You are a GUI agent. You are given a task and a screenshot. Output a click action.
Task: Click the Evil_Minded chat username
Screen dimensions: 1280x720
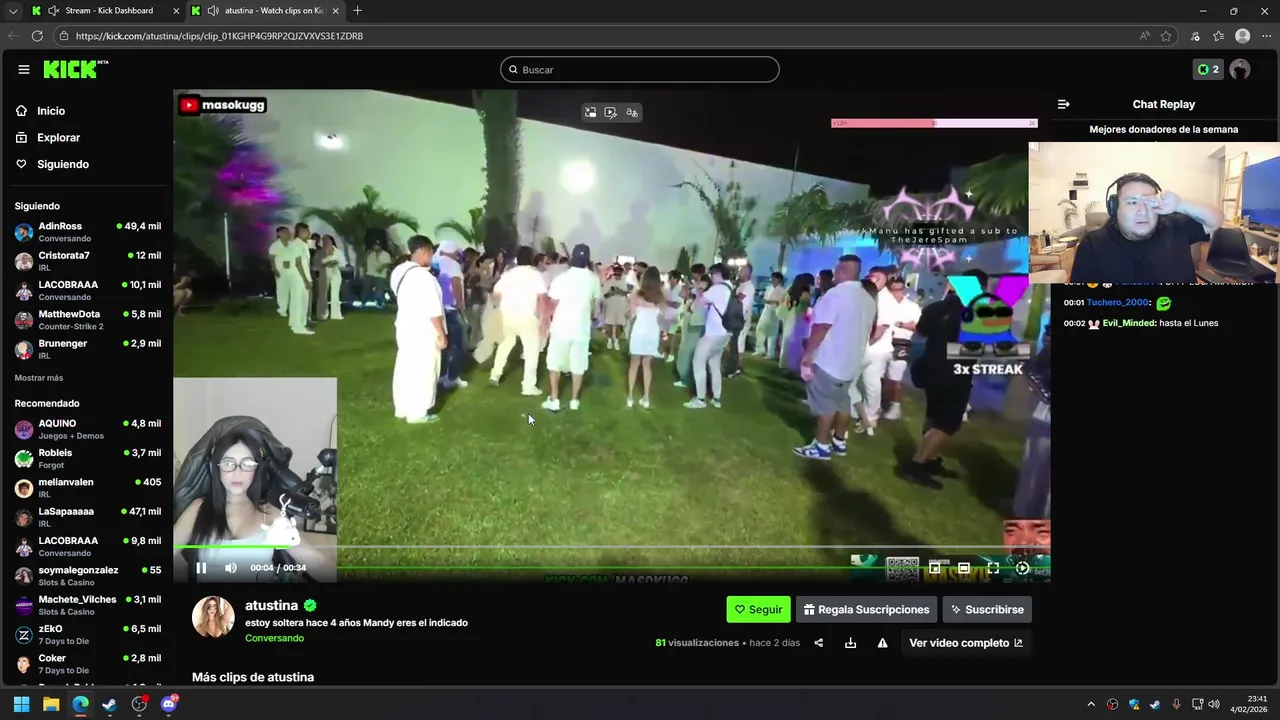click(1129, 323)
